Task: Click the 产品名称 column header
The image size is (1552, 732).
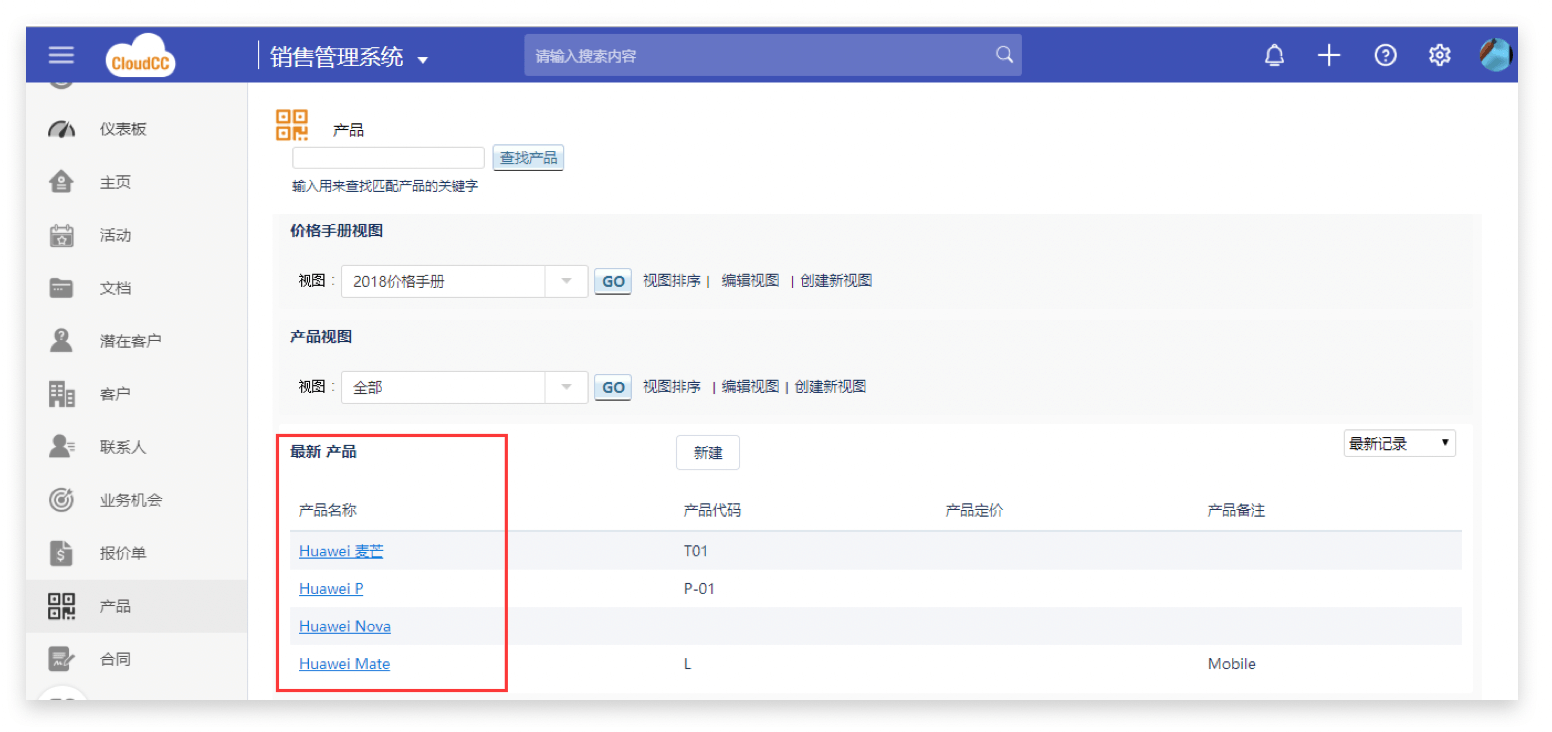Action: tap(327, 511)
